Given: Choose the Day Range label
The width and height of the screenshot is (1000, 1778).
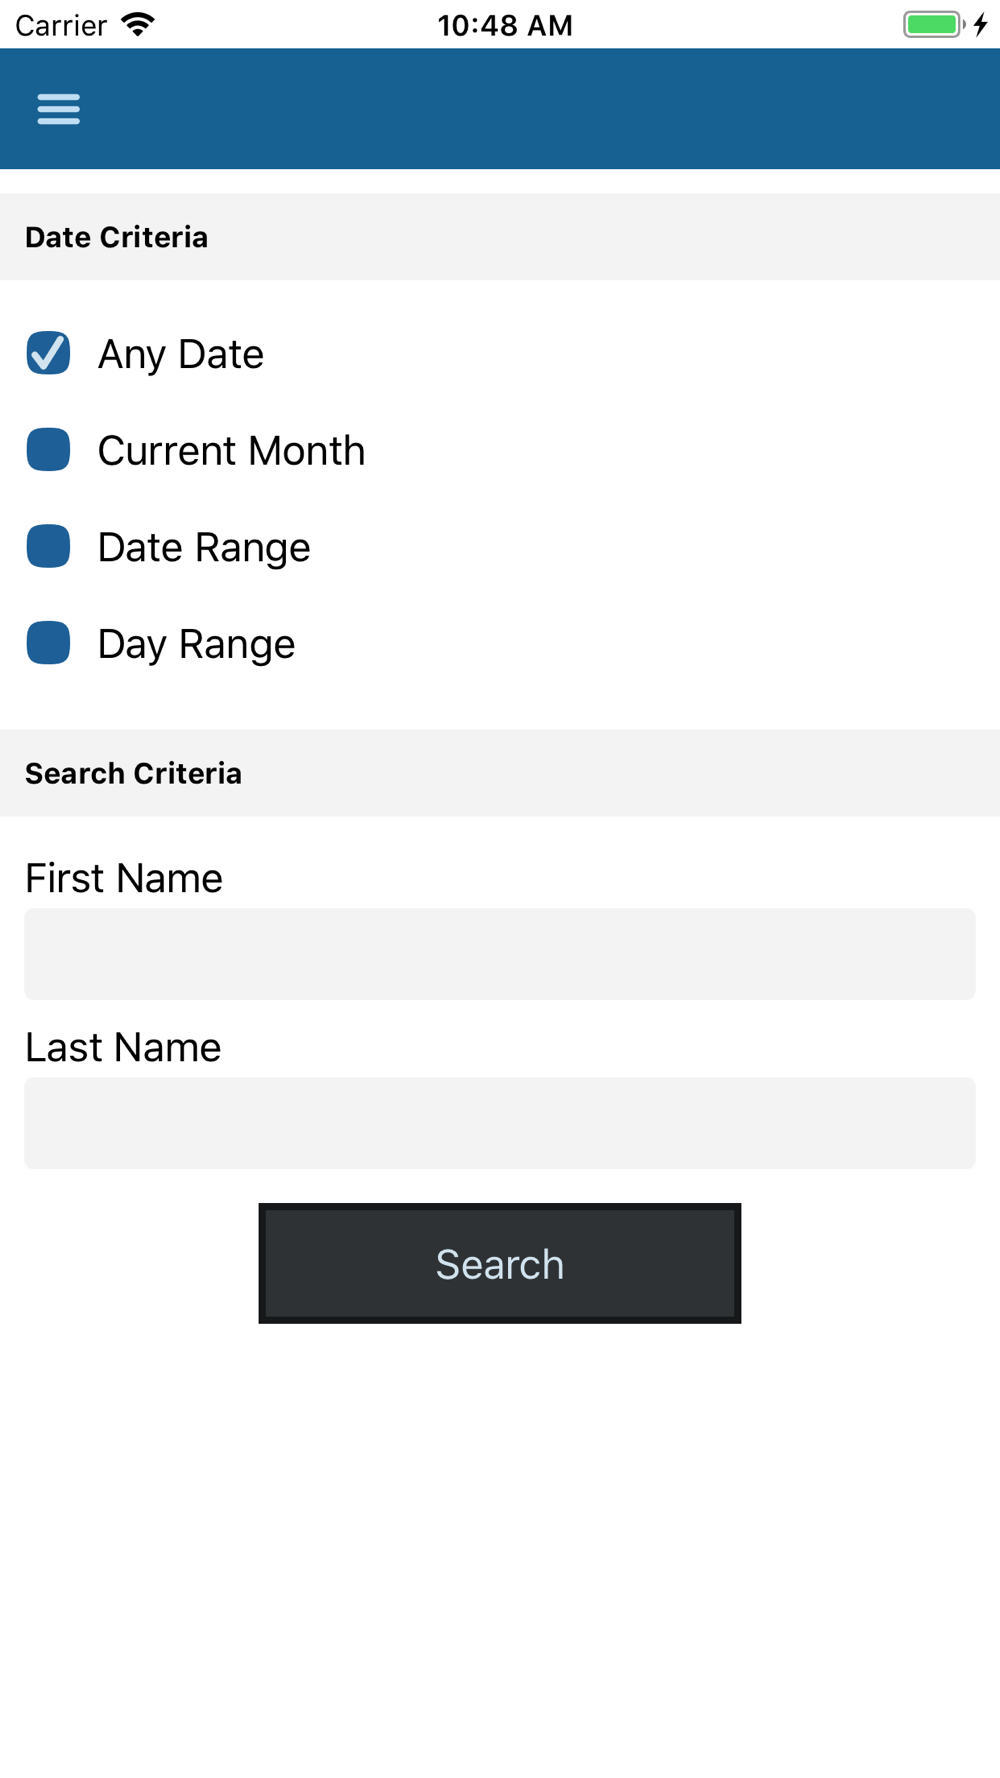Looking at the screenshot, I should point(196,644).
